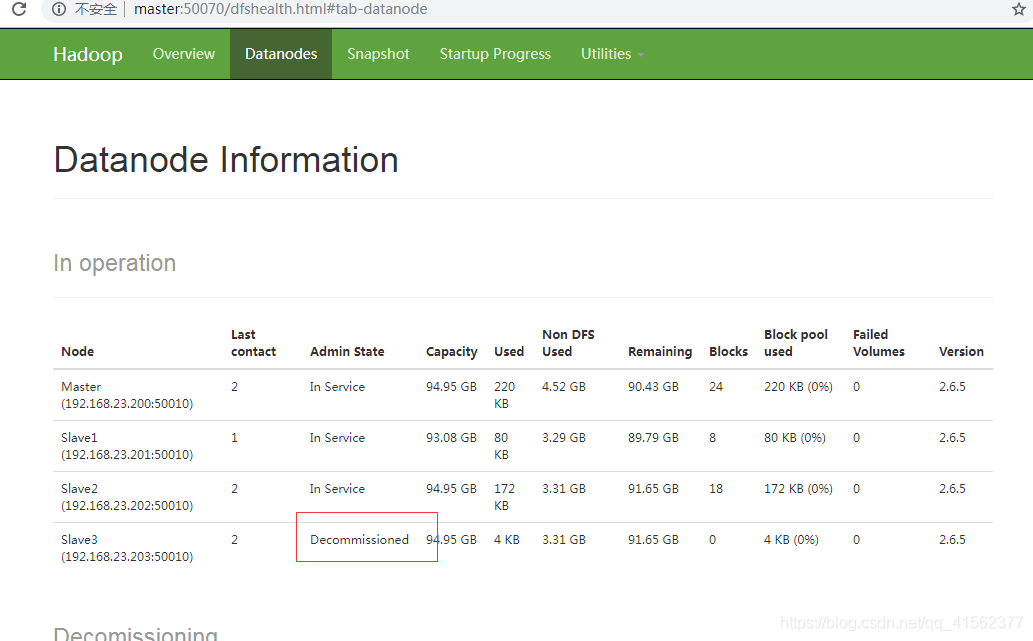This screenshot has width=1033, height=641.
Task: Click the 4.52 GB non DFS value
Action: (x=564, y=387)
